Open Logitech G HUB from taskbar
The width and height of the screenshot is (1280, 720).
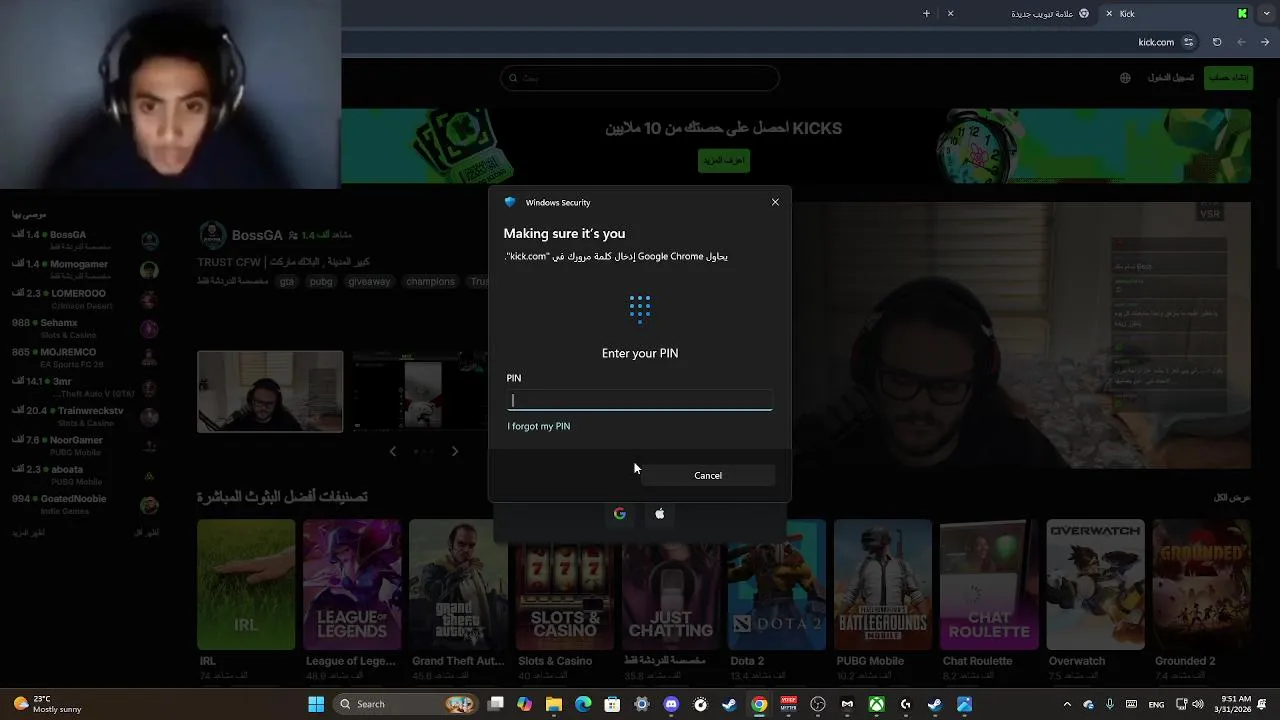(x=905, y=704)
